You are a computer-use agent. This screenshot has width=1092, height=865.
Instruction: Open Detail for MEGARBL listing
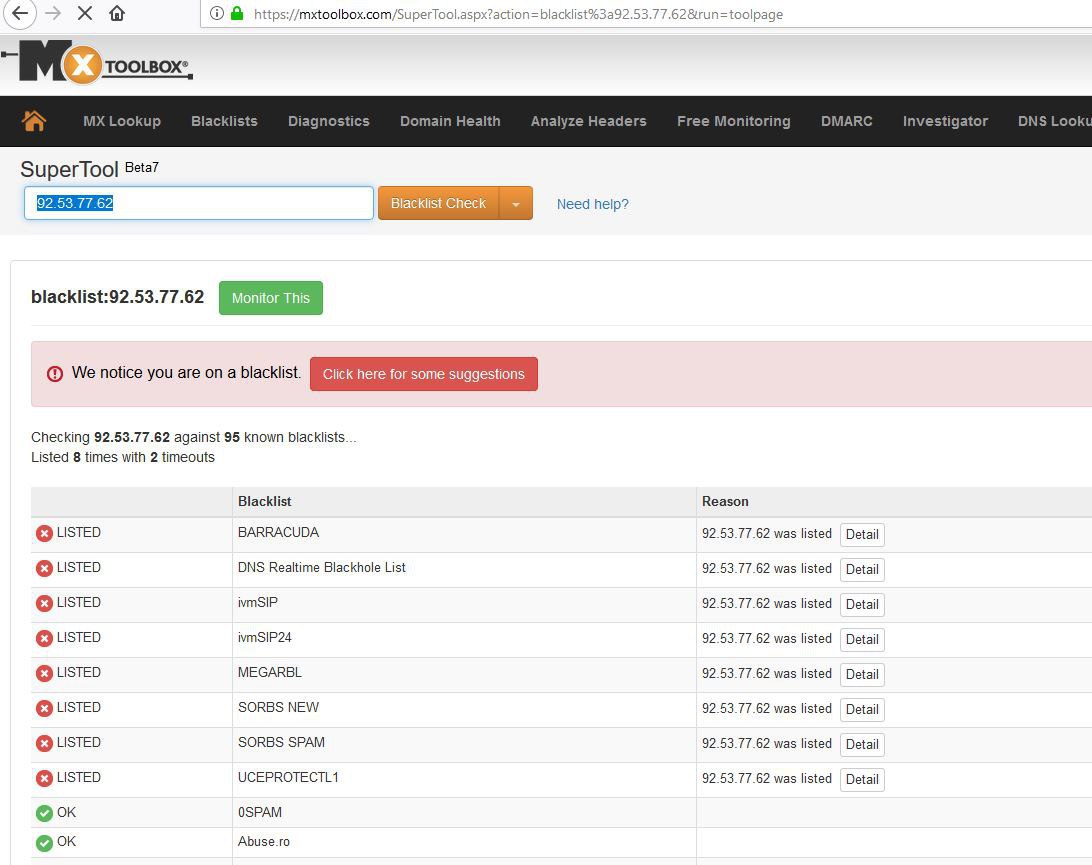pos(862,674)
